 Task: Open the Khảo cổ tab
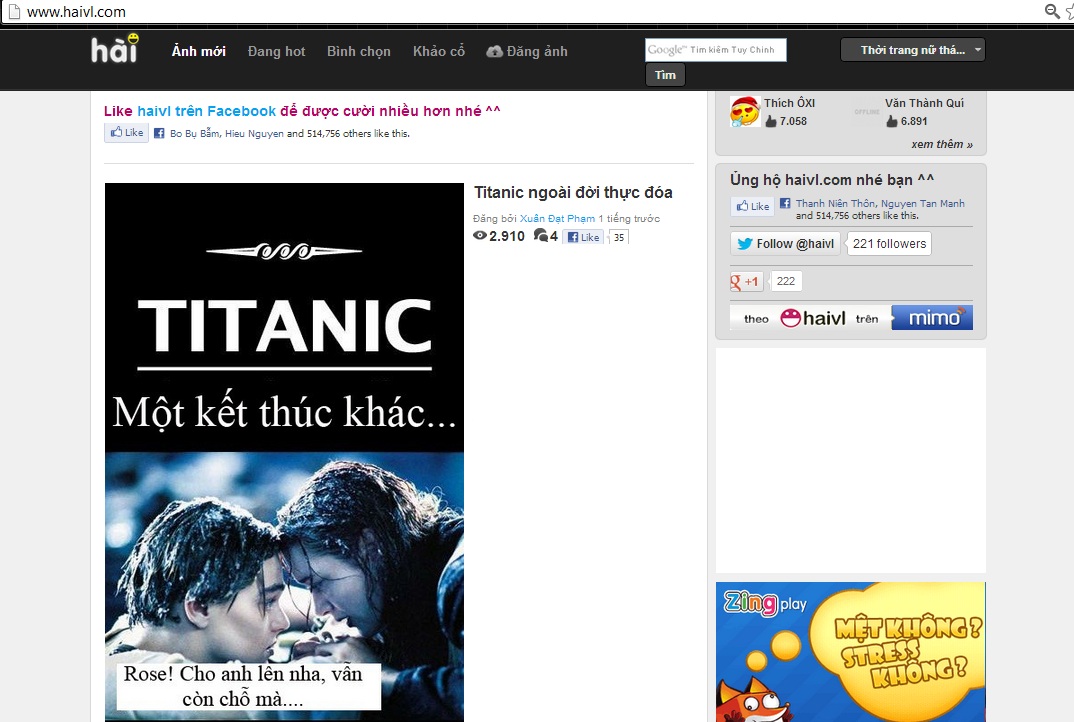(x=438, y=51)
